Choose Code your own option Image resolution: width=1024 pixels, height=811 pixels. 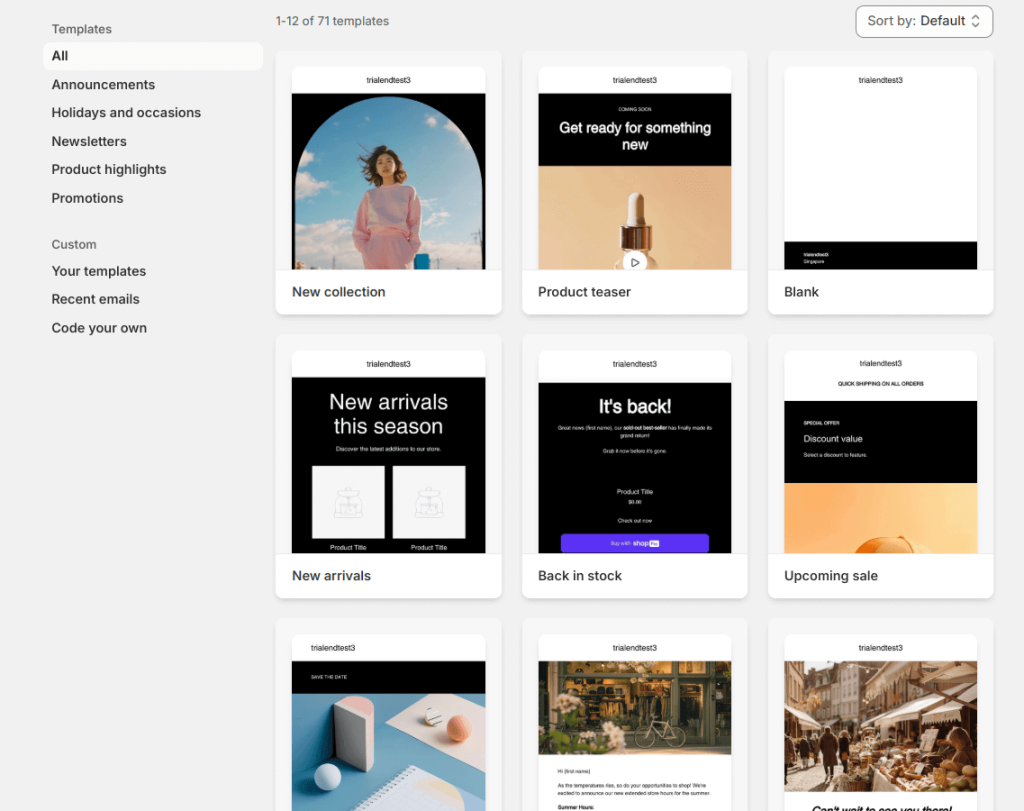coord(99,328)
